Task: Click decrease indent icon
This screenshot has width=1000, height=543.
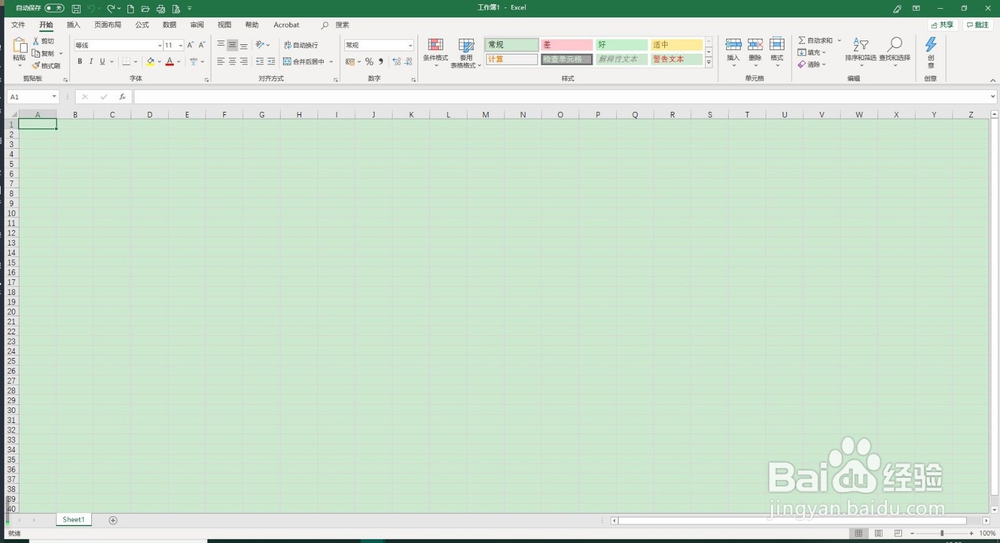Action: coord(260,62)
